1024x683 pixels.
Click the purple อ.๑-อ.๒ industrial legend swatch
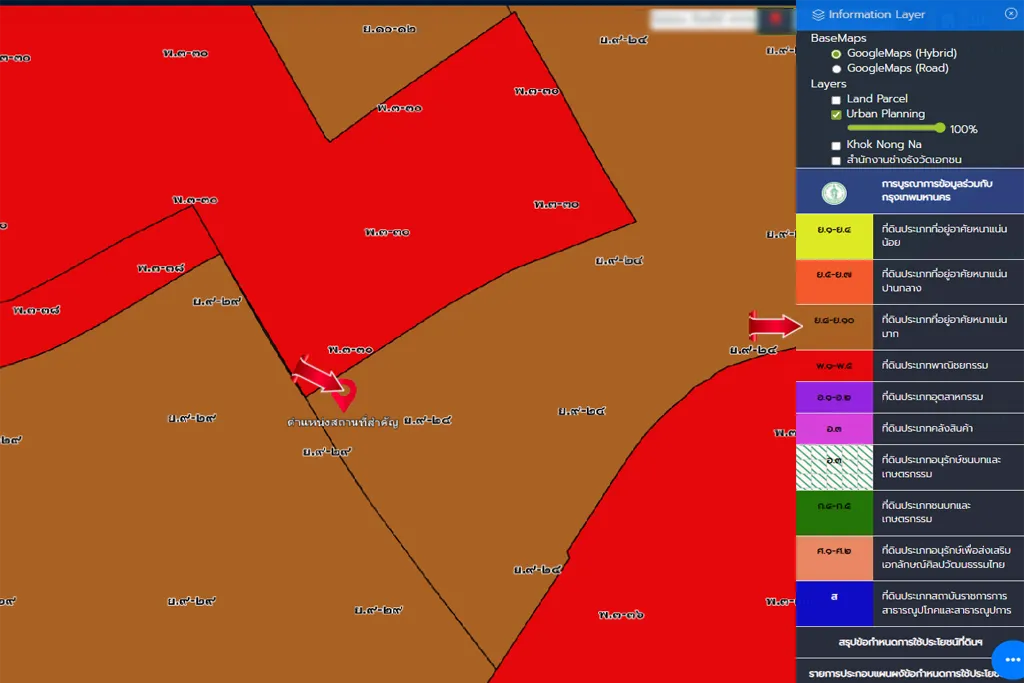coord(834,397)
